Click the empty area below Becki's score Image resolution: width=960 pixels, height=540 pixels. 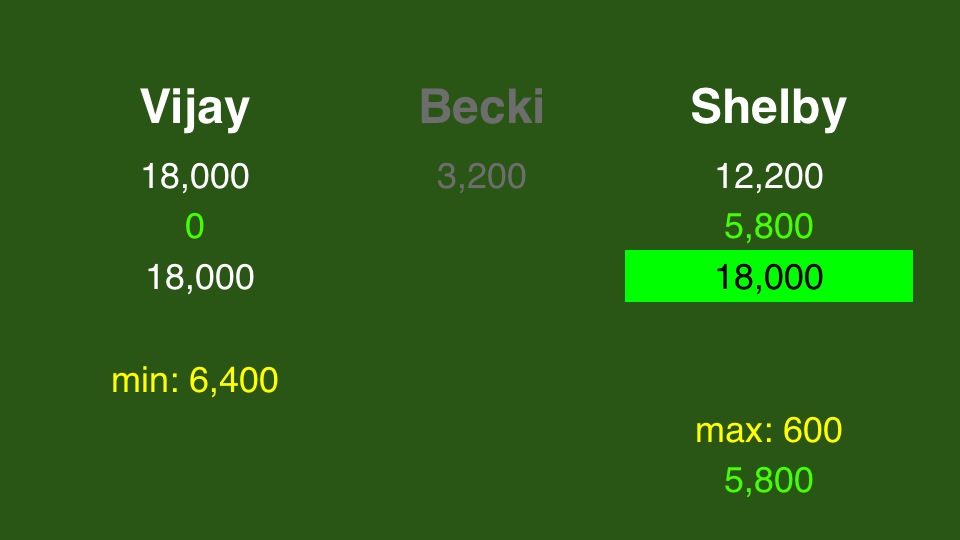[x=481, y=276]
